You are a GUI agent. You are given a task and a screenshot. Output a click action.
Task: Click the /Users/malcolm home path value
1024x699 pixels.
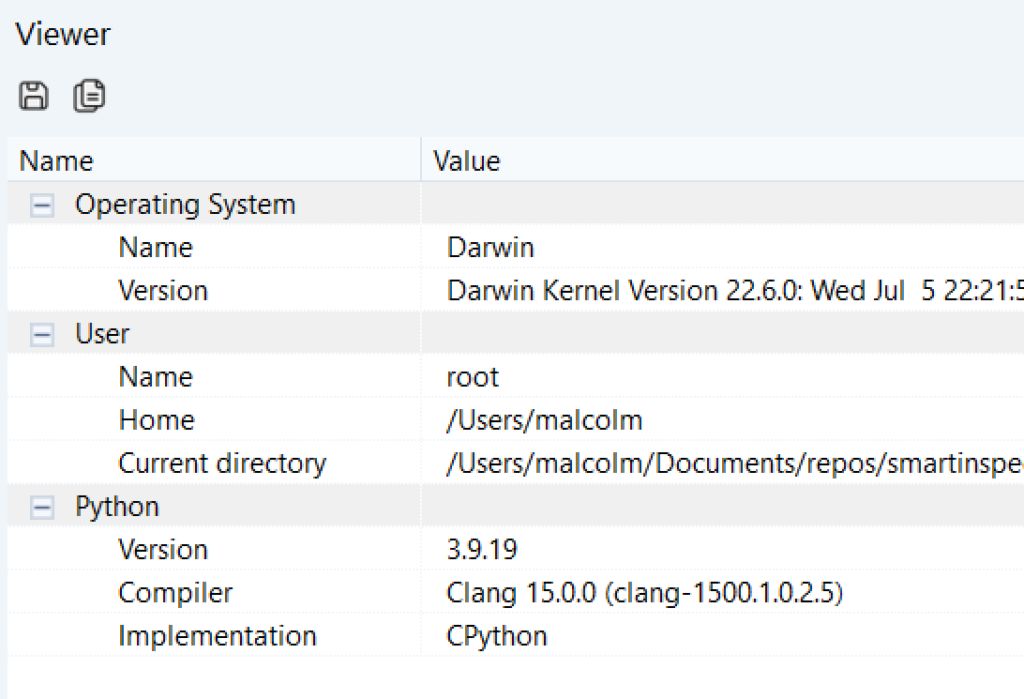coord(545,420)
